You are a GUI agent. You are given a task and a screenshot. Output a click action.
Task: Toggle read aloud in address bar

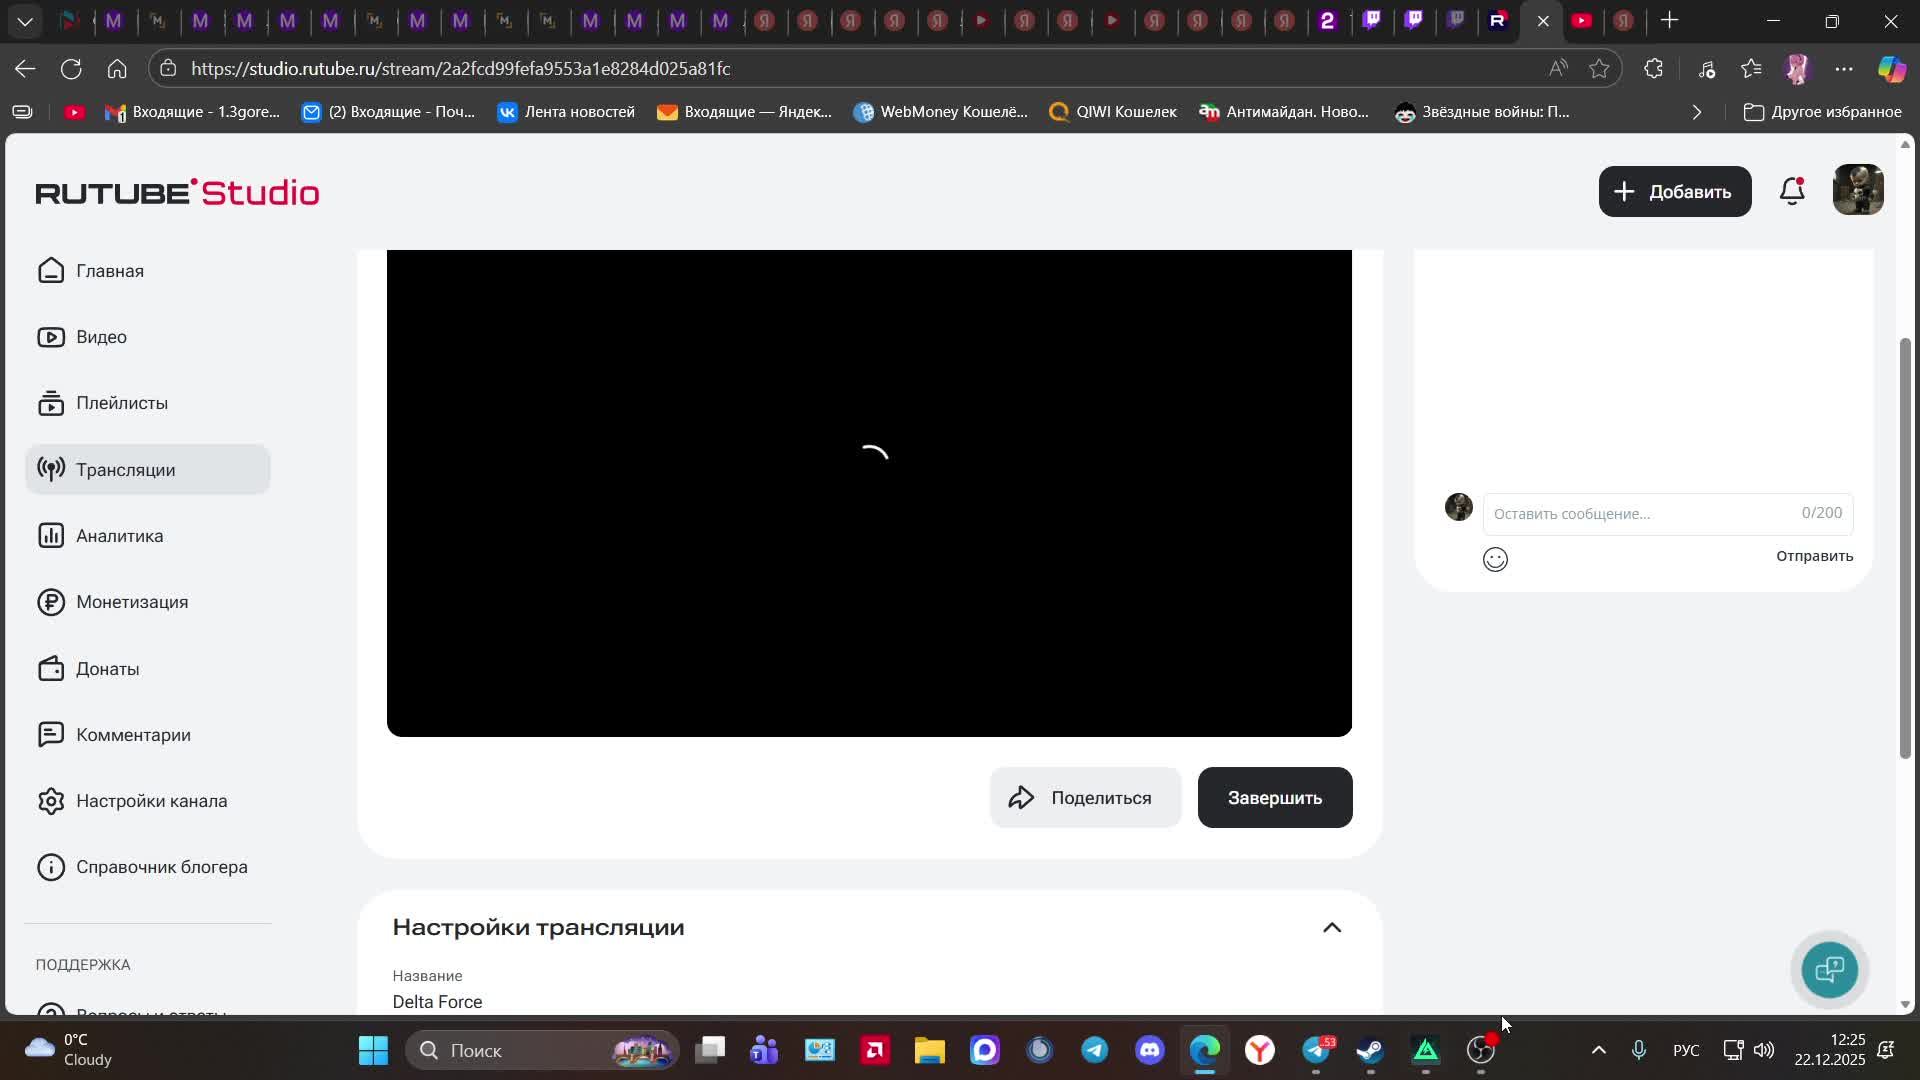[x=1558, y=69]
